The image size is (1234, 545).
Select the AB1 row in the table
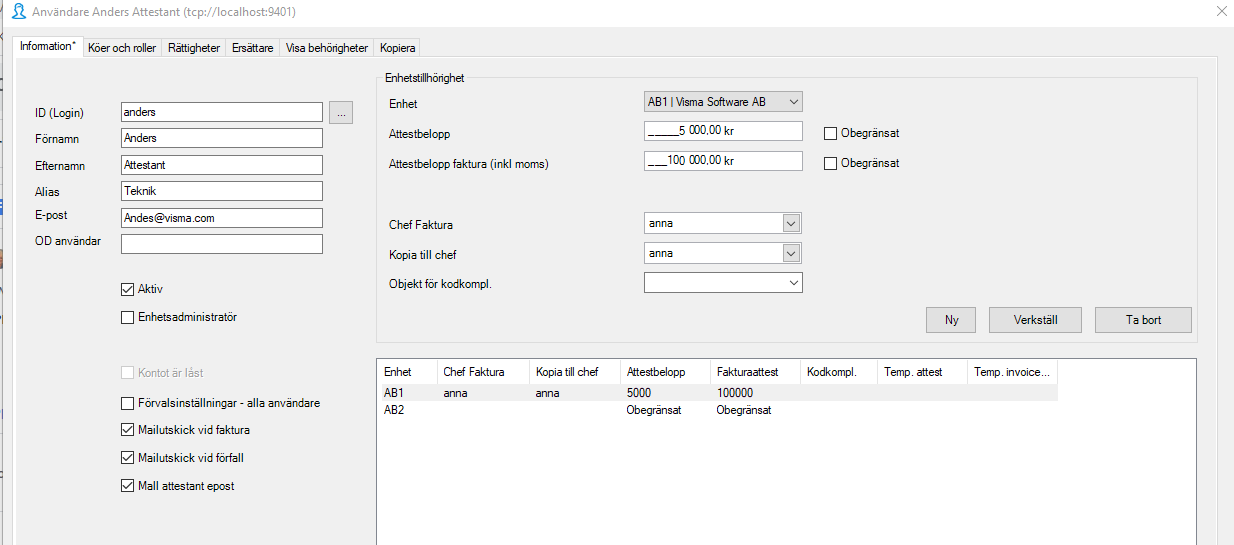[717, 393]
